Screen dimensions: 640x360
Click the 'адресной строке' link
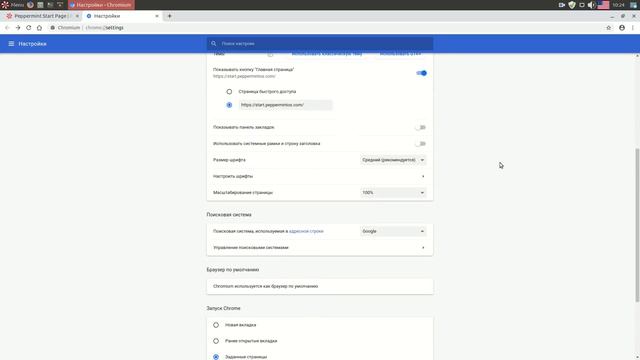click(306, 231)
